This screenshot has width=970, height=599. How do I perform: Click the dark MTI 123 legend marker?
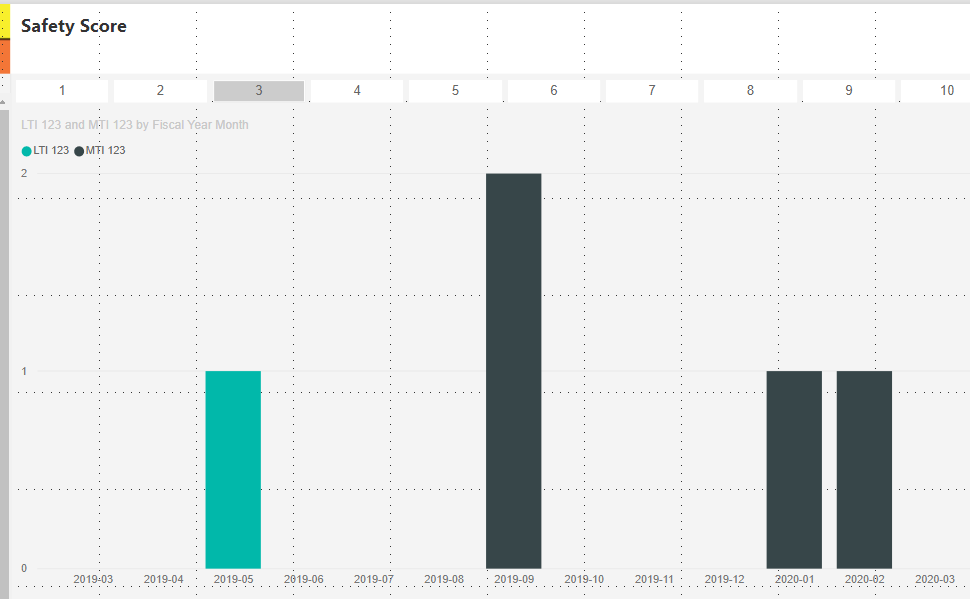[79, 151]
